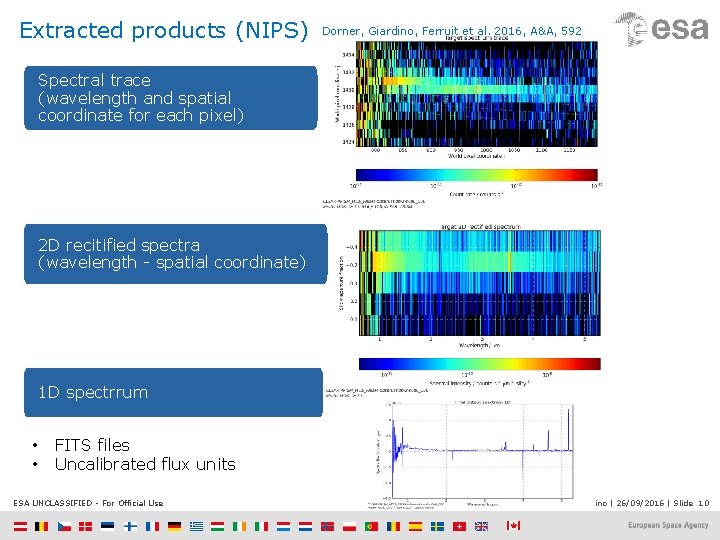720x540 pixels.
Task: Click the 'FITS files' bullet
Action: tap(92, 445)
